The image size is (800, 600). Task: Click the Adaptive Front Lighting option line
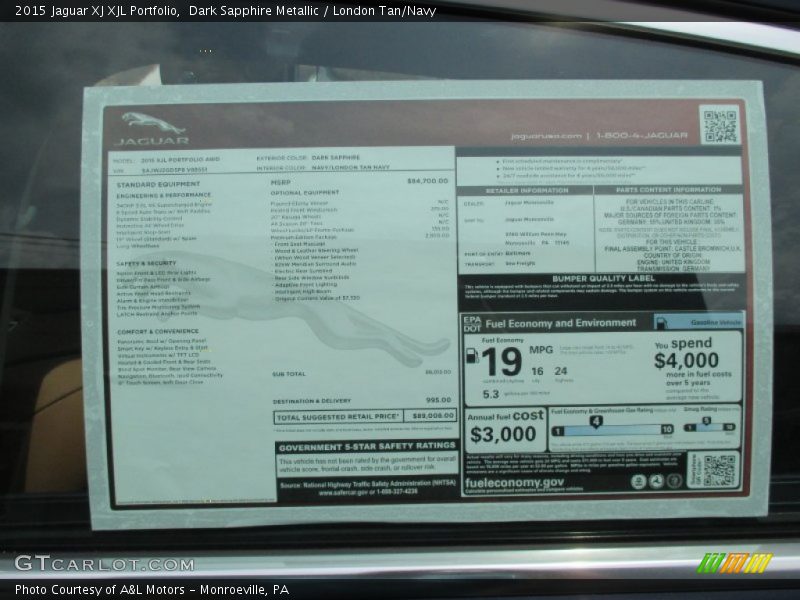(305, 285)
